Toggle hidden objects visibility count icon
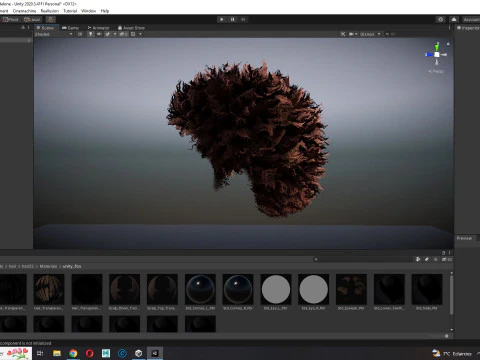This screenshot has height=360, width=480. tap(123, 34)
